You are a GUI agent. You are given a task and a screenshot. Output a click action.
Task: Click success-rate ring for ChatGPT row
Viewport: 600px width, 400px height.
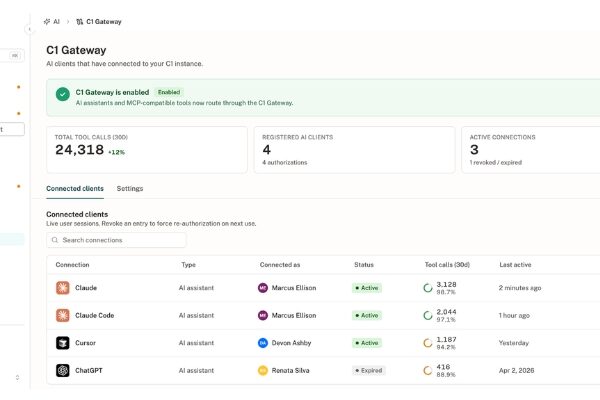[428, 371]
